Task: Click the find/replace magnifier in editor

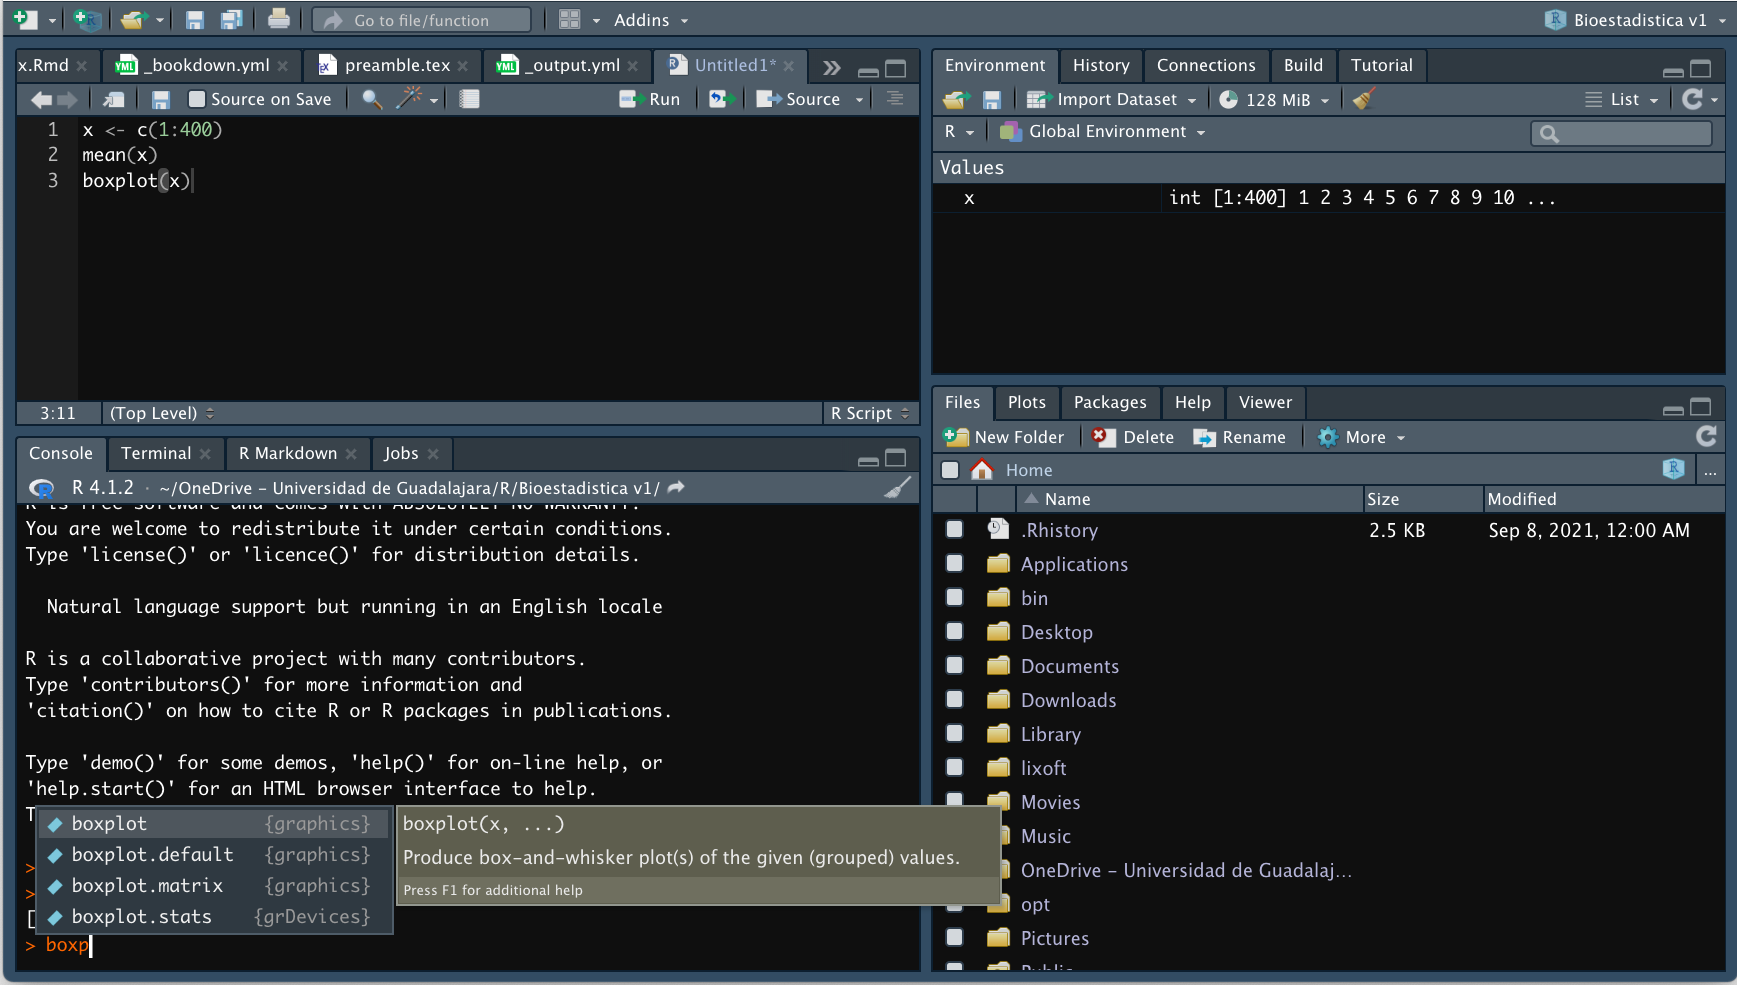Action: [x=371, y=99]
